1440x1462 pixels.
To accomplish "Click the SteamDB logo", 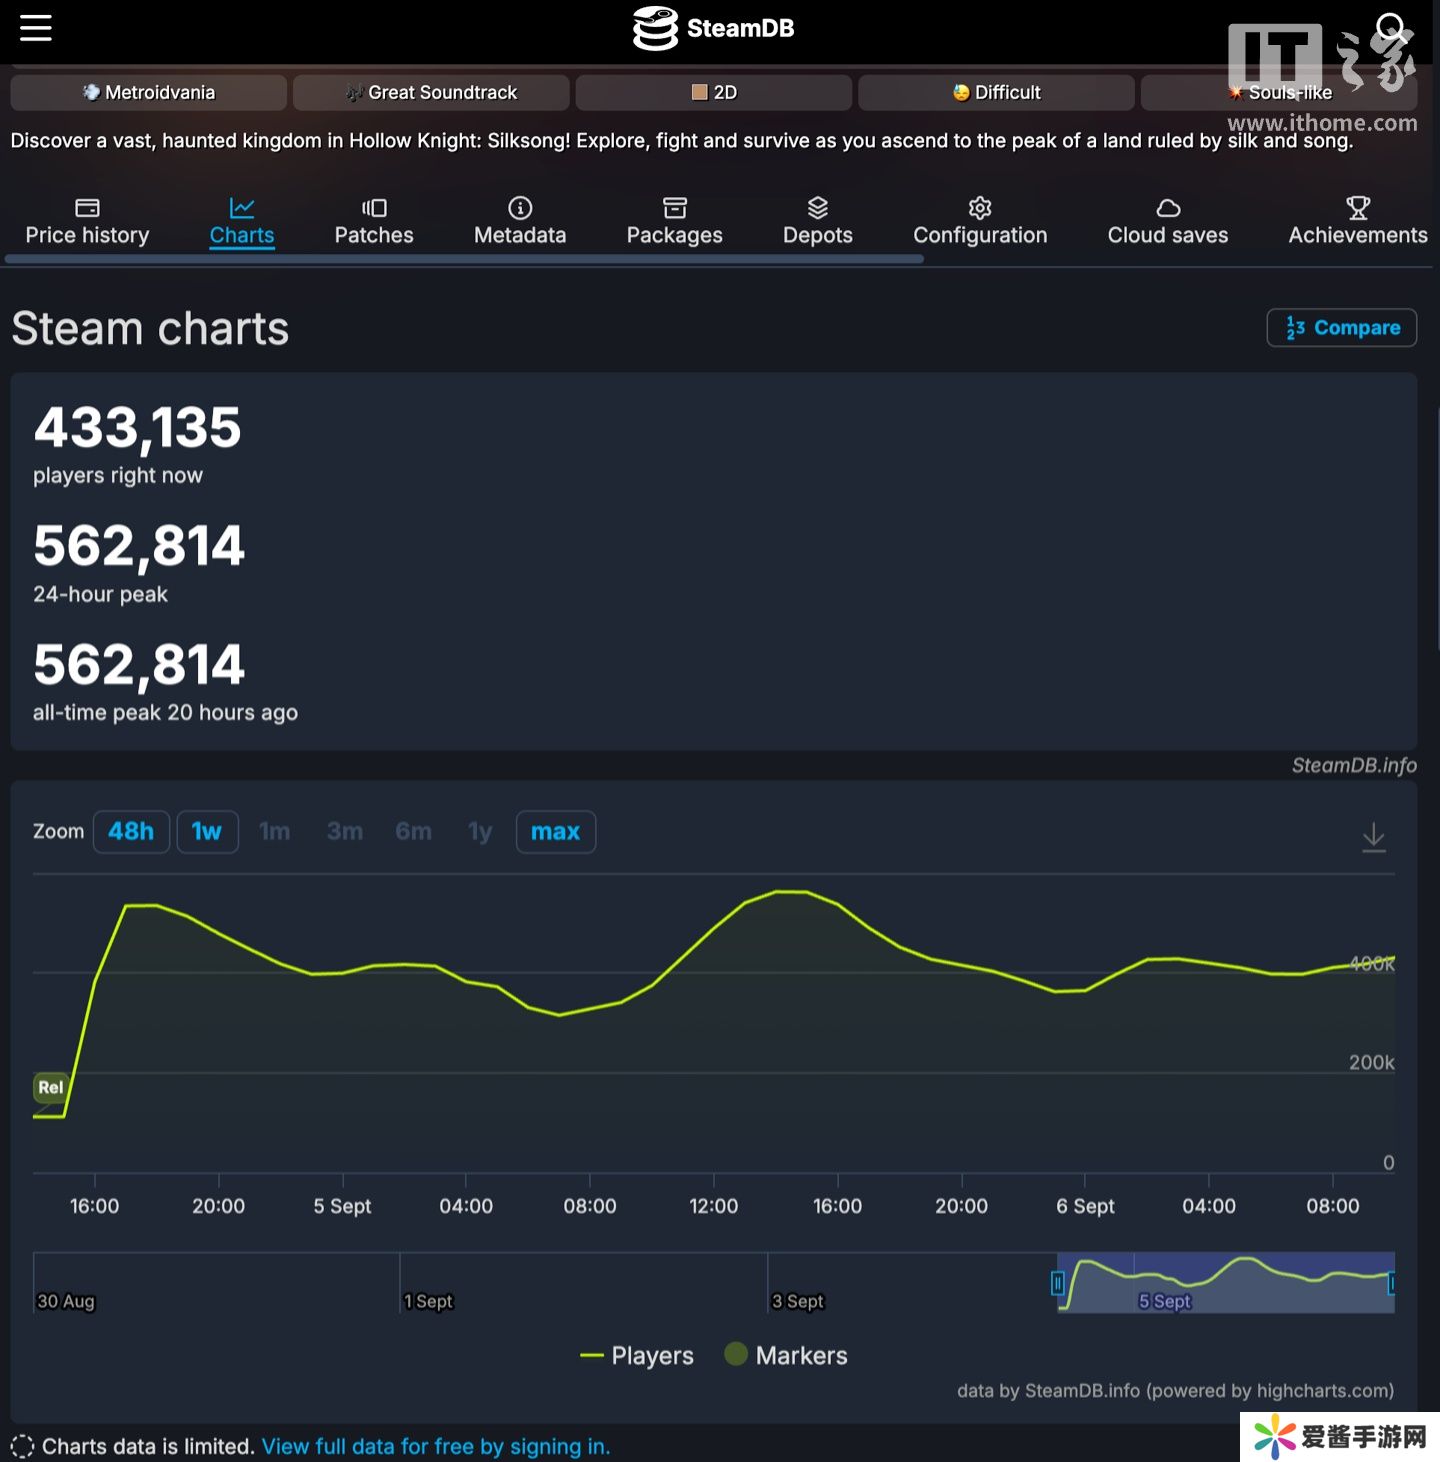I will (x=713, y=28).
